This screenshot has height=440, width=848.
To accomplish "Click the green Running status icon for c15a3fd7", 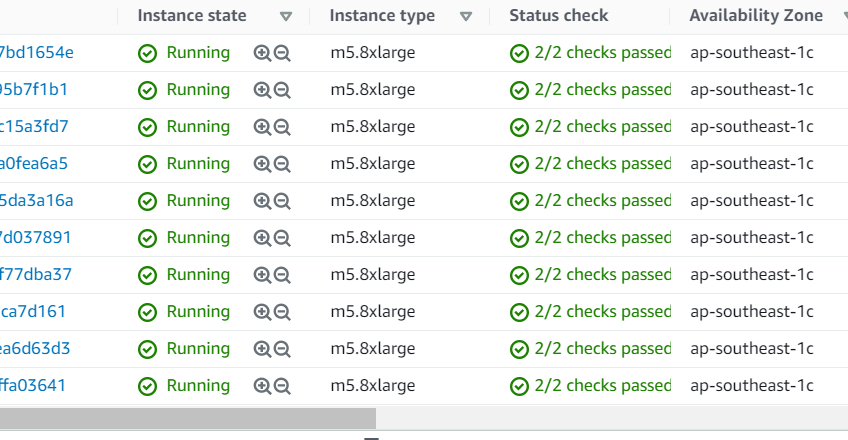I will point(147,128).
